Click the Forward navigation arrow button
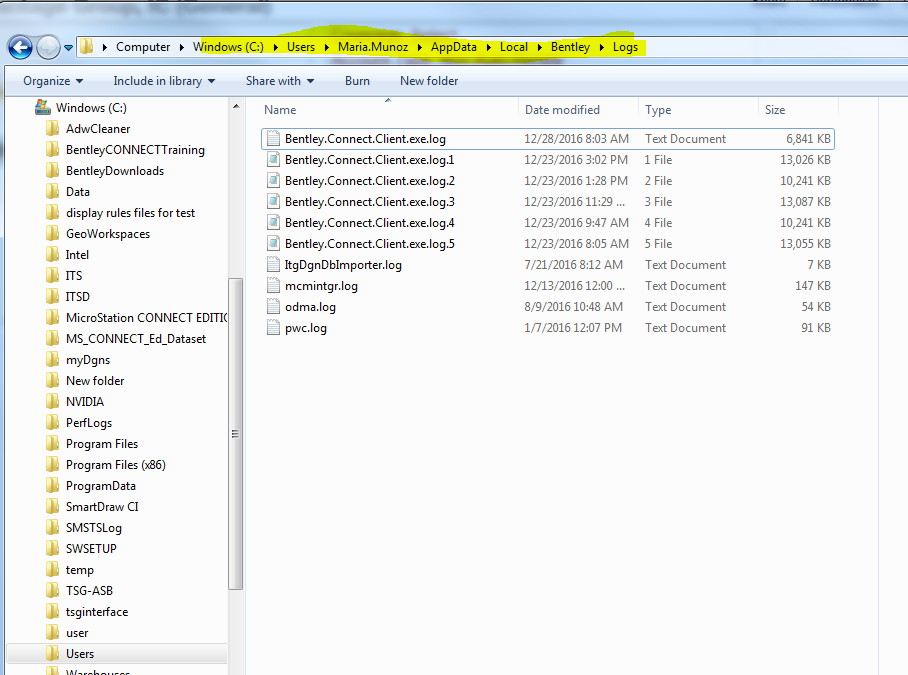The height and width of the screenshot is (675, 908). click(x=48, y=47)
